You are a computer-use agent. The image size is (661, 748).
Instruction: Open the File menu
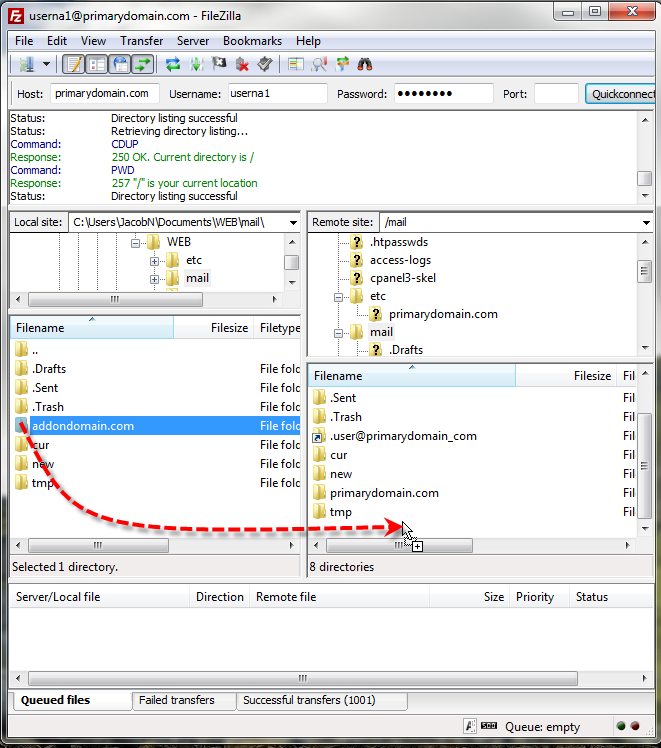[24, 41]
